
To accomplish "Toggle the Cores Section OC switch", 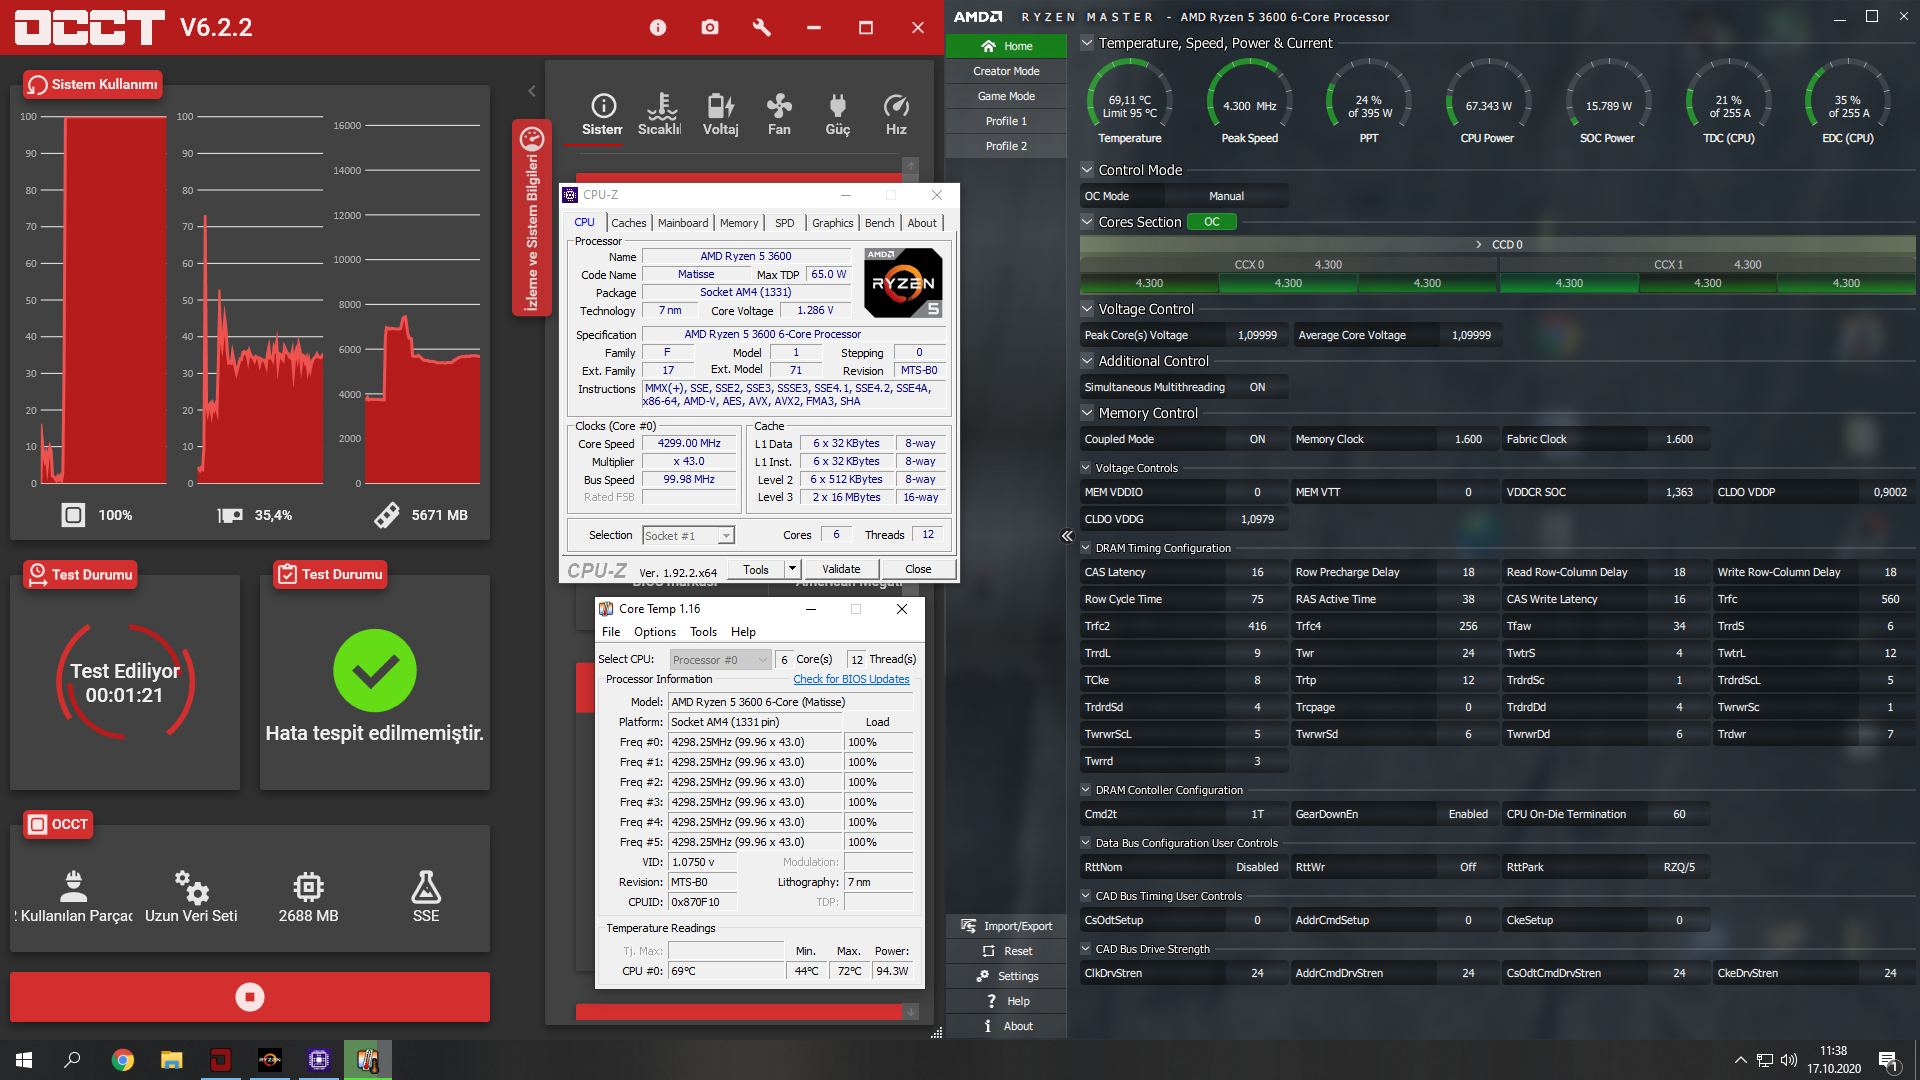I will [x=1211, y=222].
